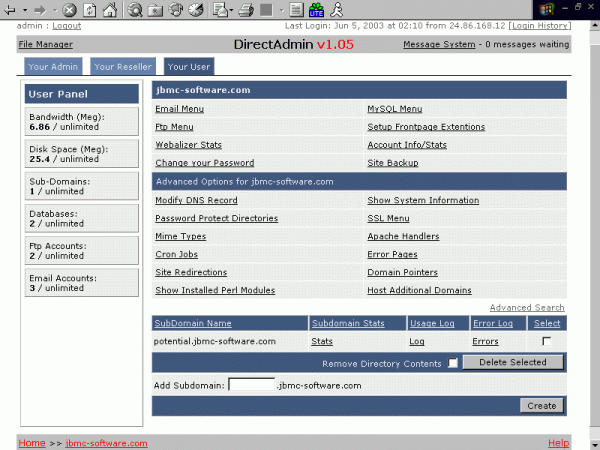
Task: Click the Print toolbar icon
Action: tap(246, 10)
